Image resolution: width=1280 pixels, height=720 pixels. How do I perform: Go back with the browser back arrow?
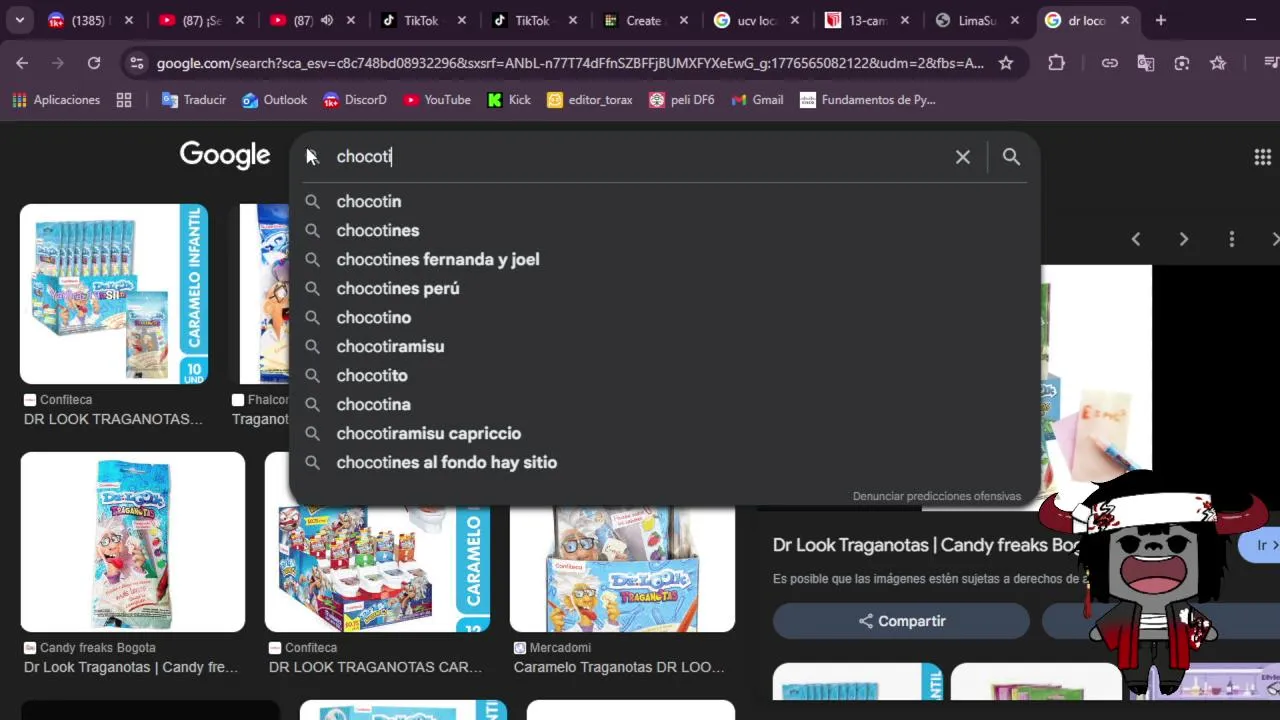tap(22, 63)
